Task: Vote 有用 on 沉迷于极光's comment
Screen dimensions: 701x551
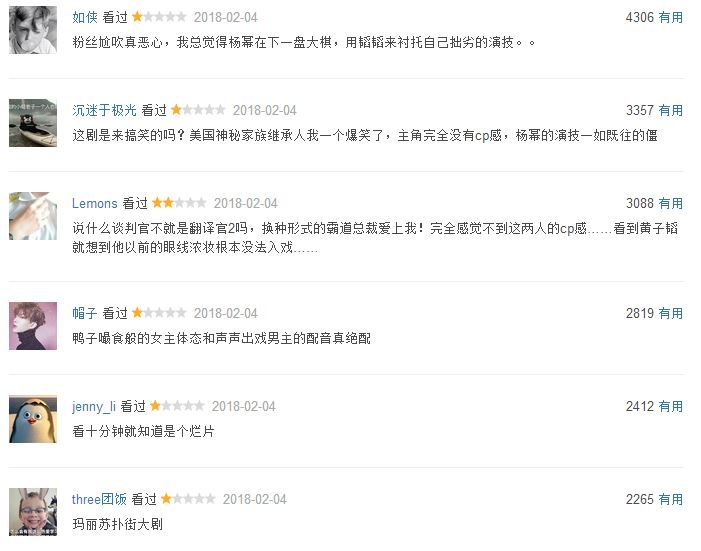Action: pyautogui.click(x=670, y=110)
